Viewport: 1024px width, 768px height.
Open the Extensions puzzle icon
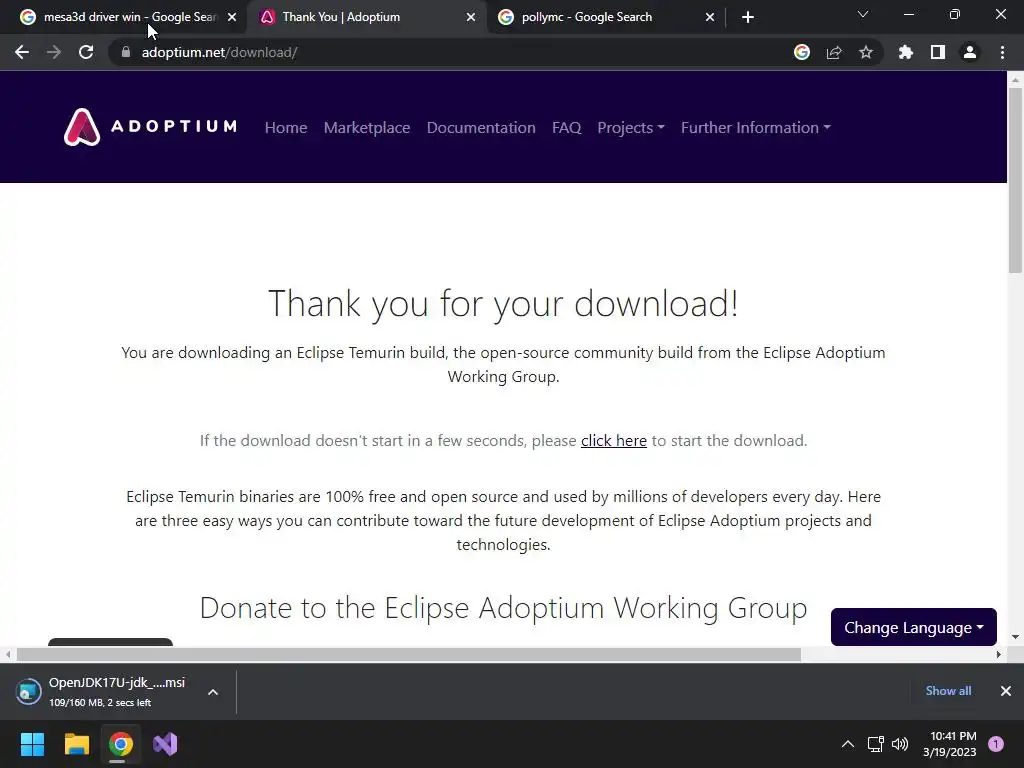(906, 52)
